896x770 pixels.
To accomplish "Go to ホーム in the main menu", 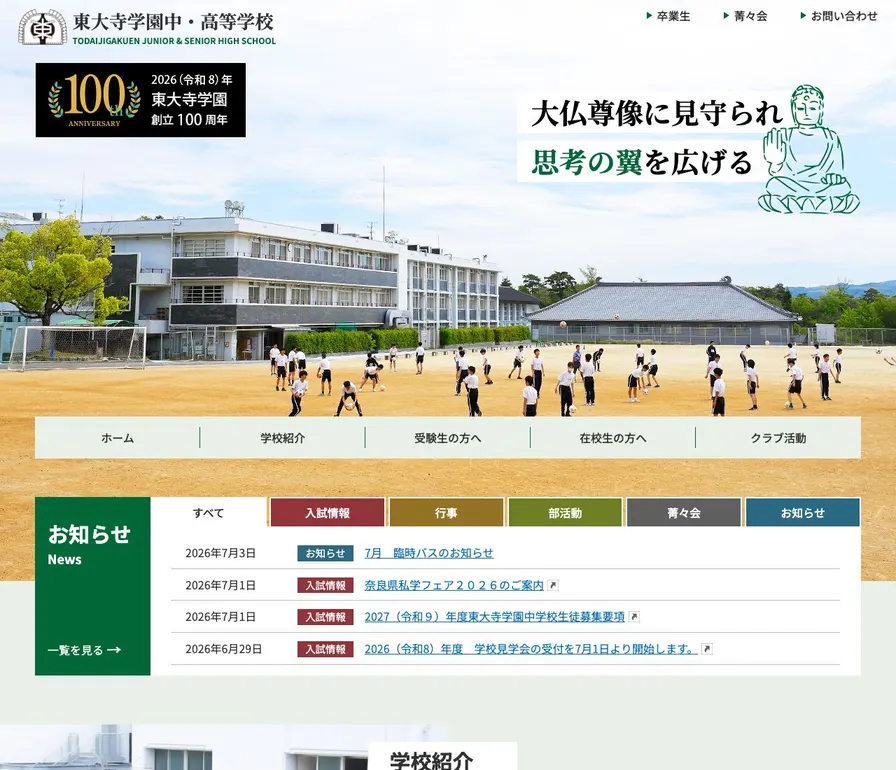I will point(117,438).
